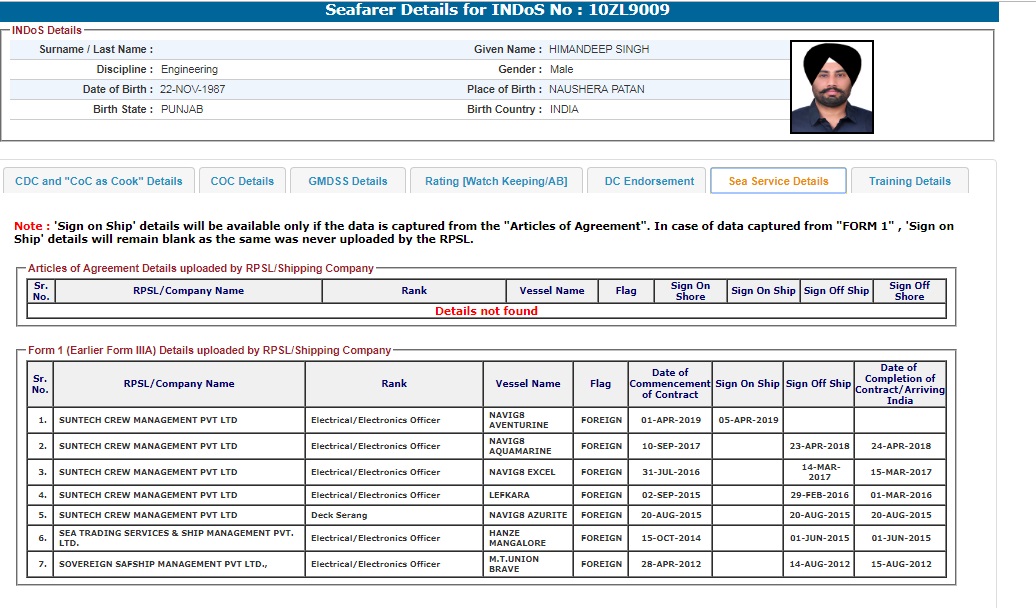Screen dimensions: 1036x608
Task: Click the Vessel Name header in Form 1 table
Action: coord(528,384)
